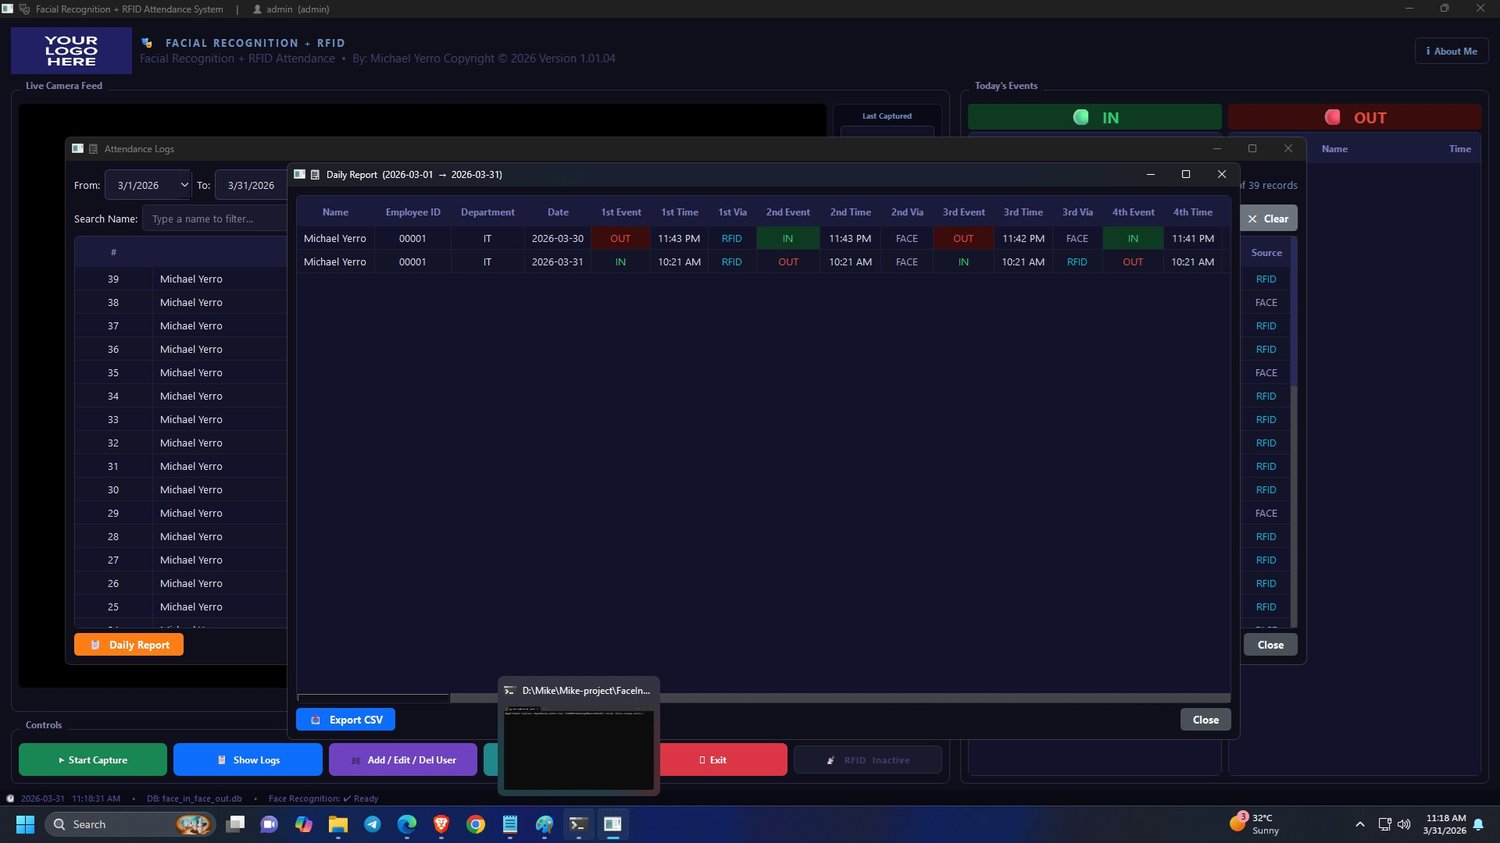
Task: Launch Telegram from the taskbar
Action: coord(372,824)
